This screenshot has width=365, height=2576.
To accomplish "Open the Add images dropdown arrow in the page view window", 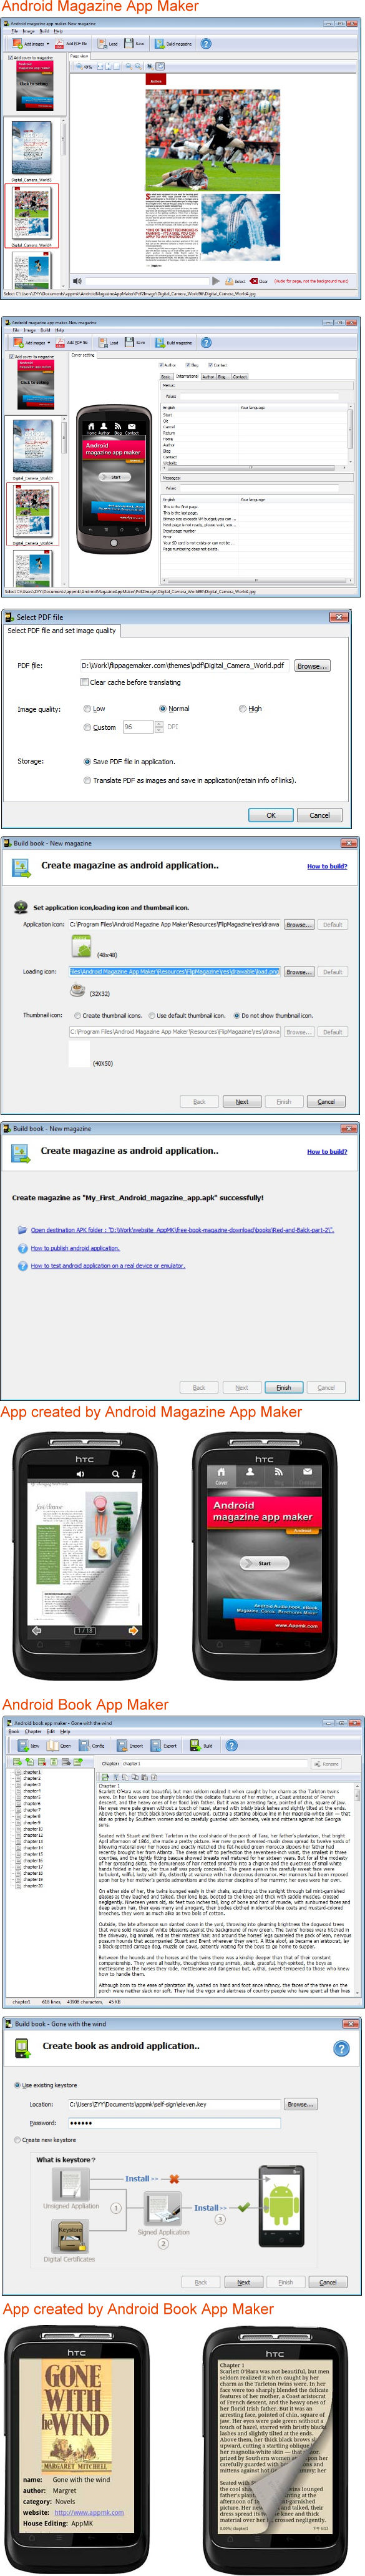I will pos(47,43).
